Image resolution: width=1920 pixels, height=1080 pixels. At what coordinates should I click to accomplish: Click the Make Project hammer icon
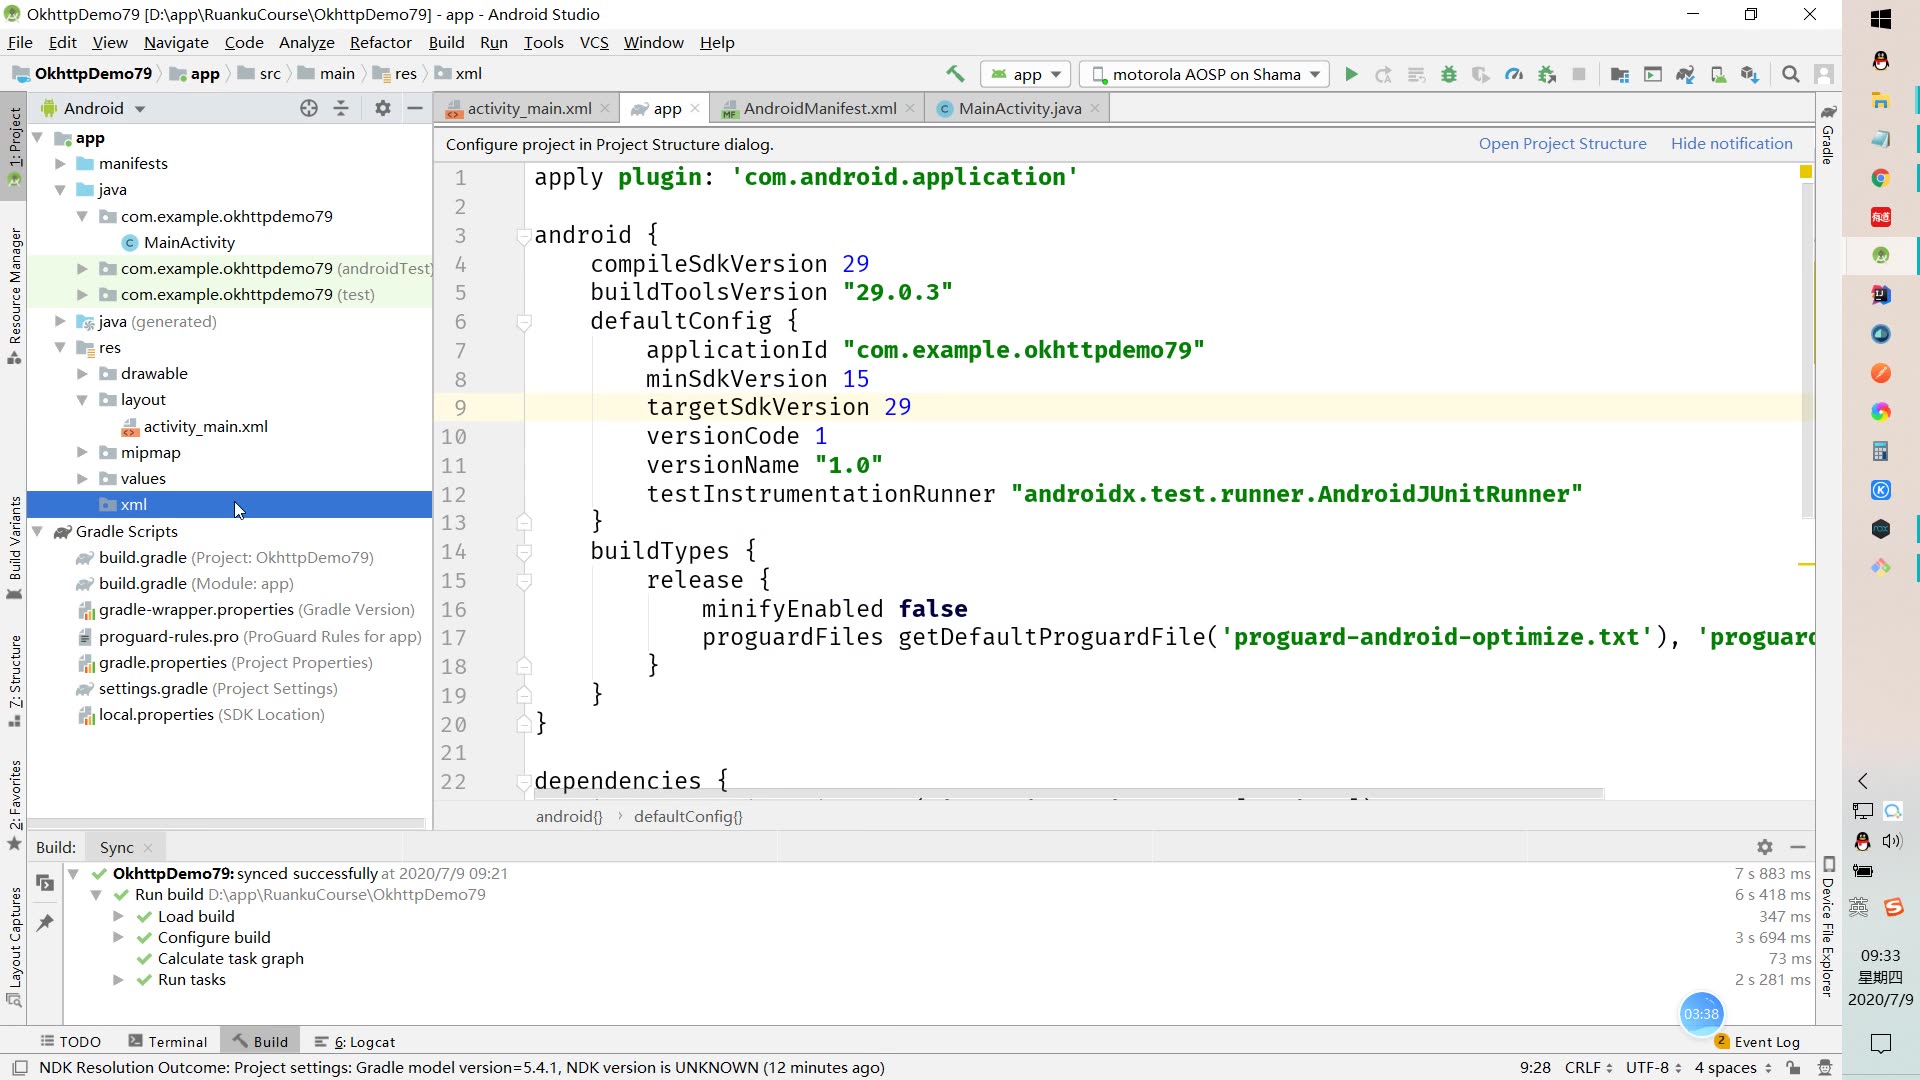[955, 74]
